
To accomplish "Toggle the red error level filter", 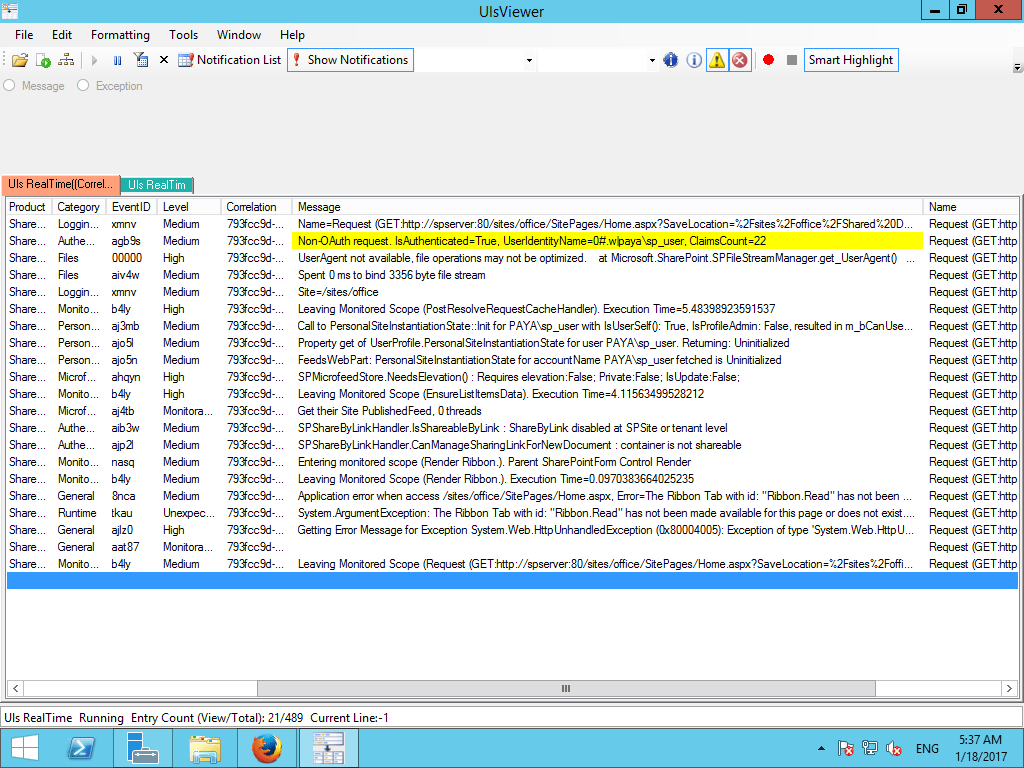I will pyautogui.click(x=740, y=60).
